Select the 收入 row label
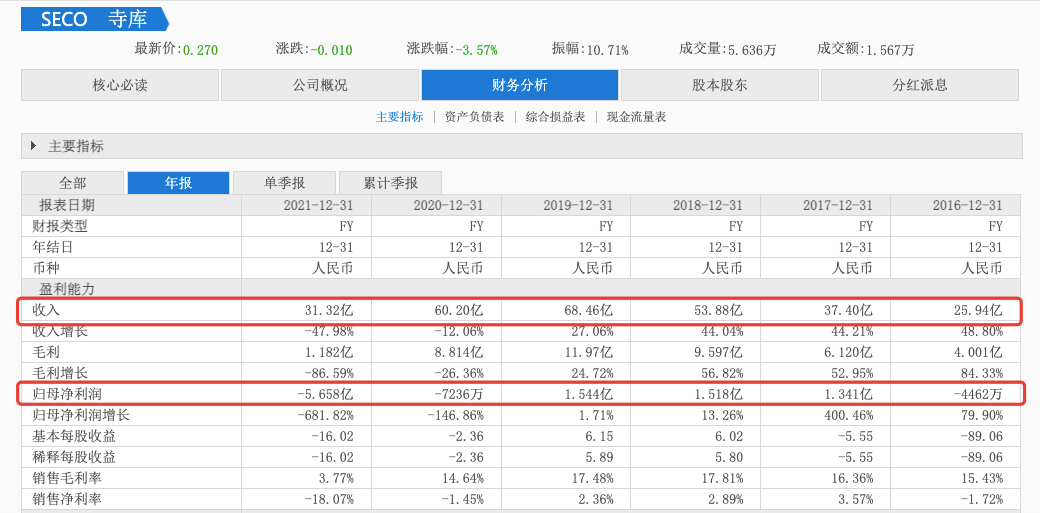 coord(47,310)
